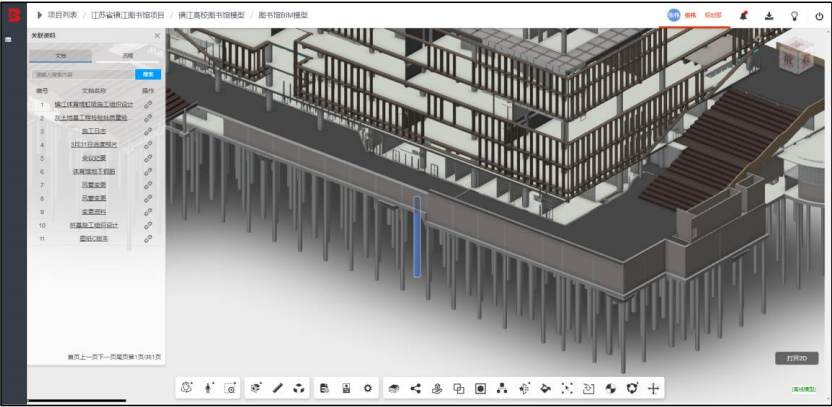Viewport: 832px width, 407px height.
Task: Click the share nodes icon in the toolbar
Action: coord(415,388)
